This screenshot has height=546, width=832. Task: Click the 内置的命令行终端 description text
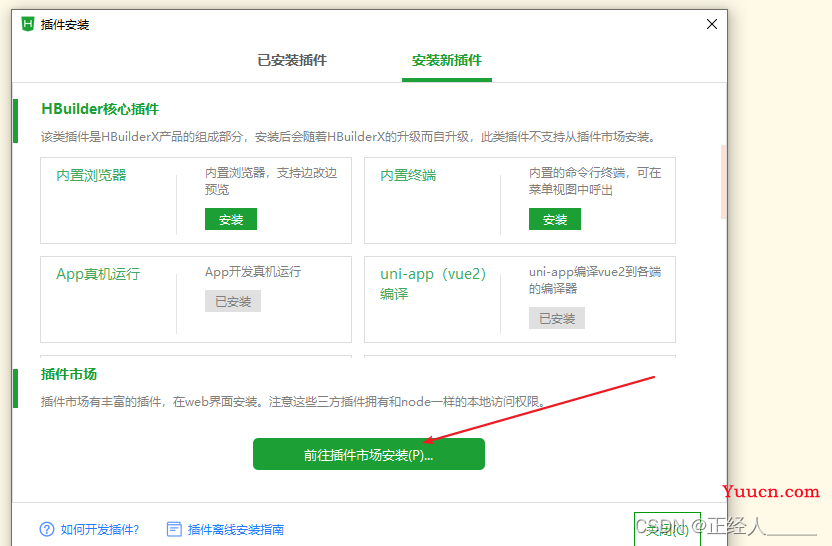click(595, 181)
